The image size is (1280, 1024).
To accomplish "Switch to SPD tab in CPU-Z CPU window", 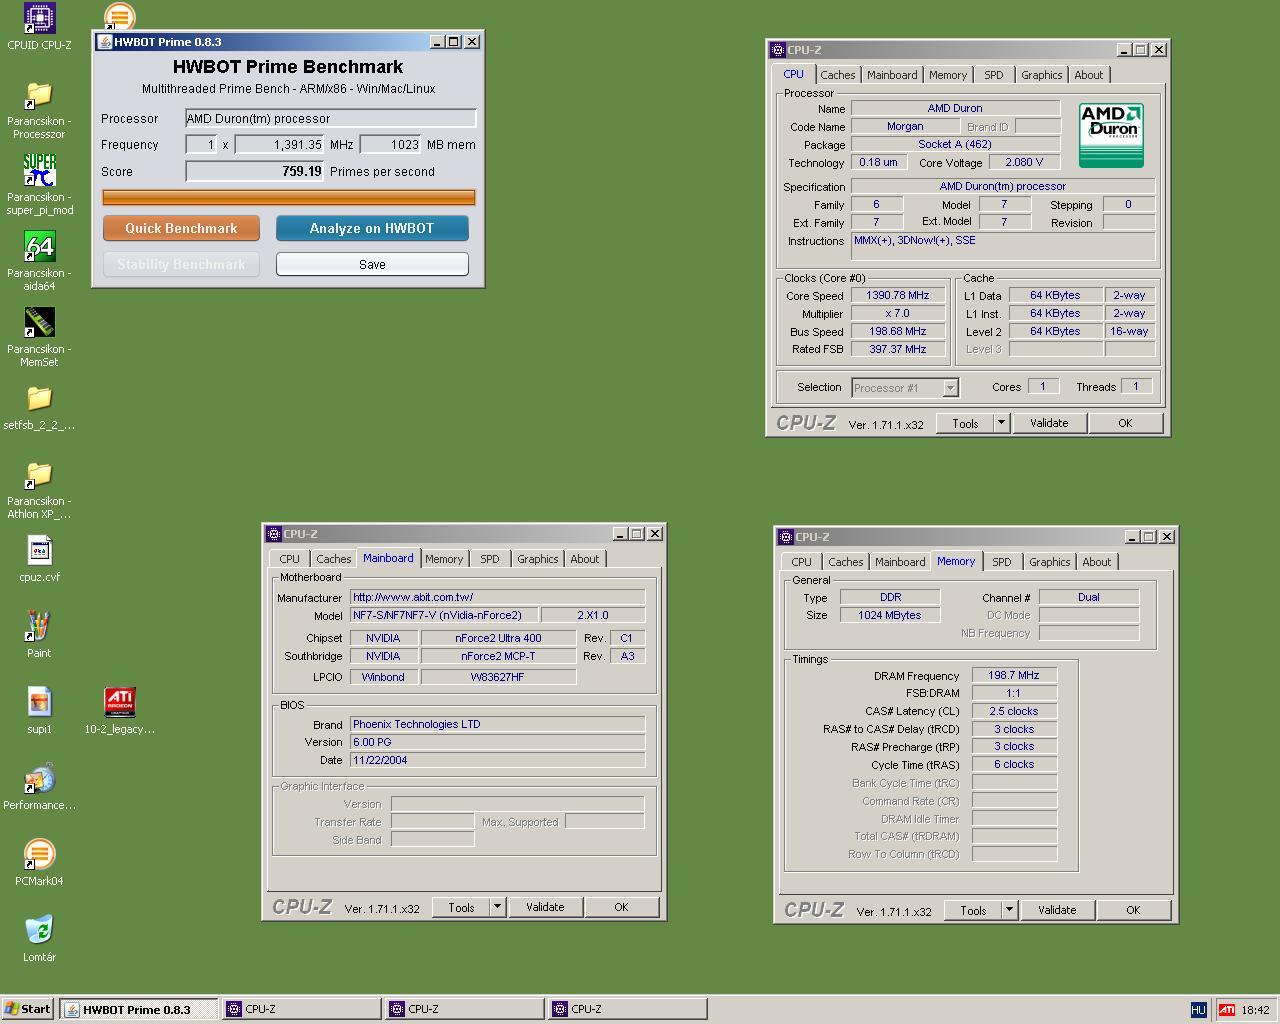I will [x=993, y=75].
